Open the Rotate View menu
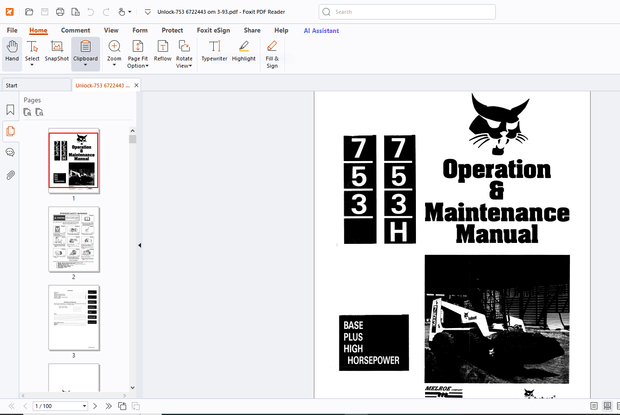Image resolution: width=620 pixels, height=415 pixels. pos(184,54)
